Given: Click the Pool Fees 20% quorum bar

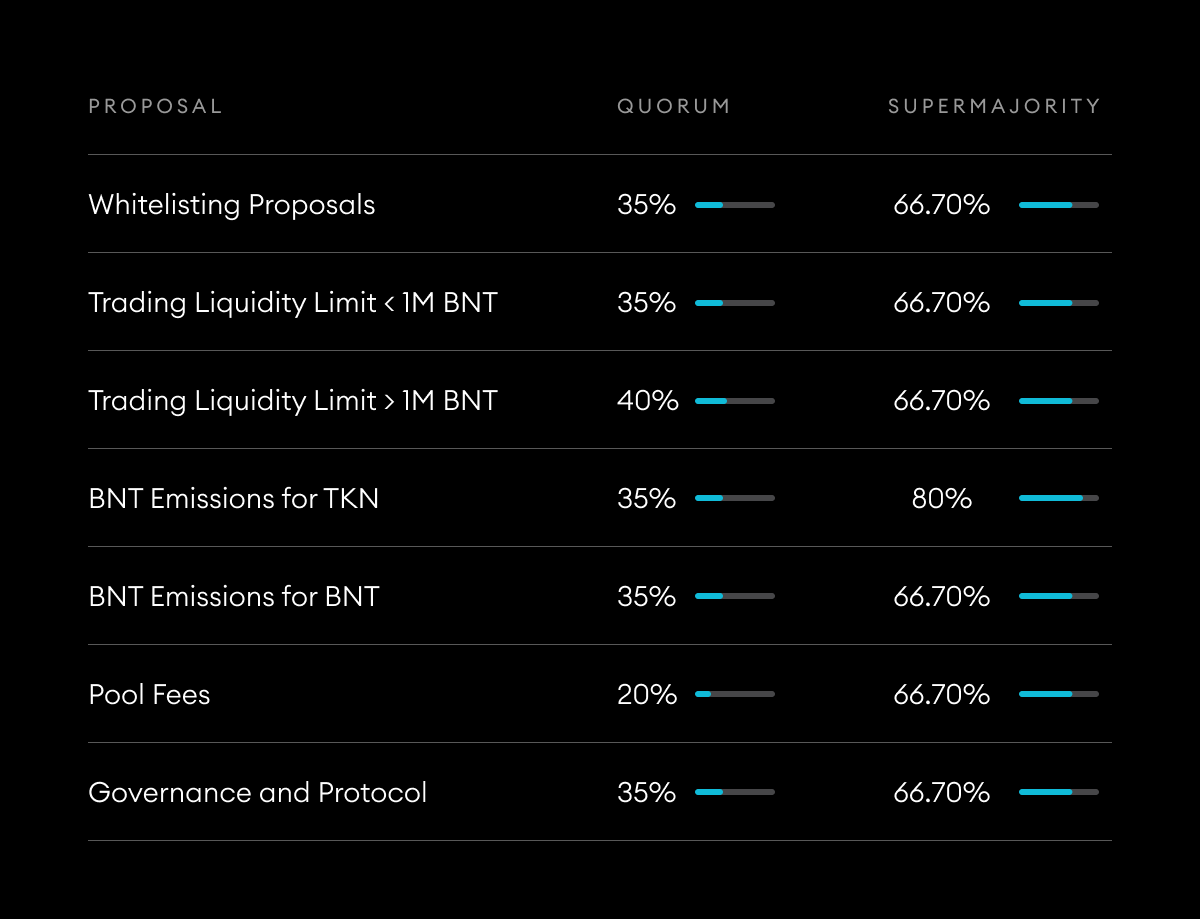Looking at the screenshot, I should tap(735, 694).
